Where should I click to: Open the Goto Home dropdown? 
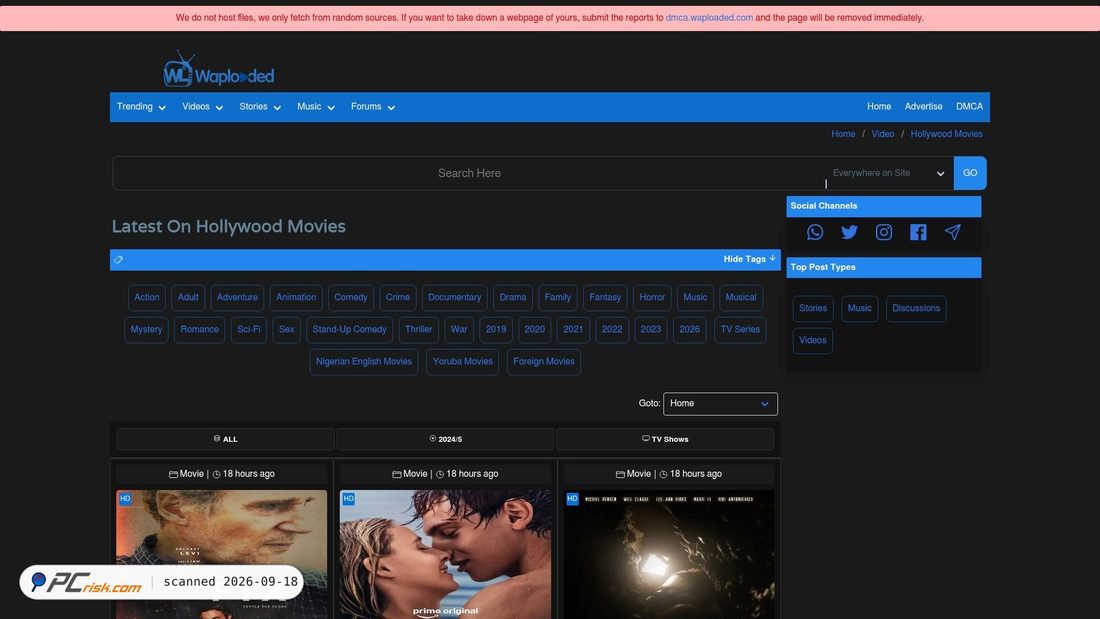(720, 404)
